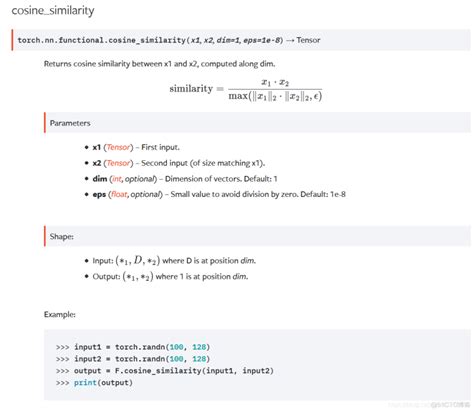The width and height of the screenshot is (474, 412).
Task: Click the dim parameter name in list
Action: click(x=100, y=179)
